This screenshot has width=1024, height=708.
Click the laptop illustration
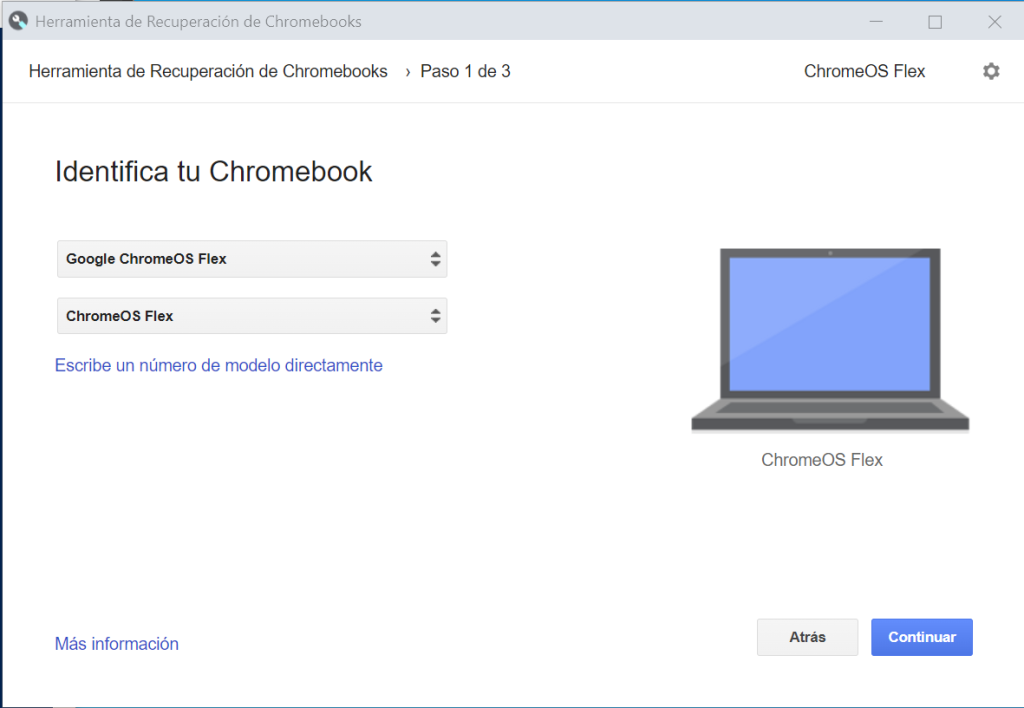[x=828, y=340]
